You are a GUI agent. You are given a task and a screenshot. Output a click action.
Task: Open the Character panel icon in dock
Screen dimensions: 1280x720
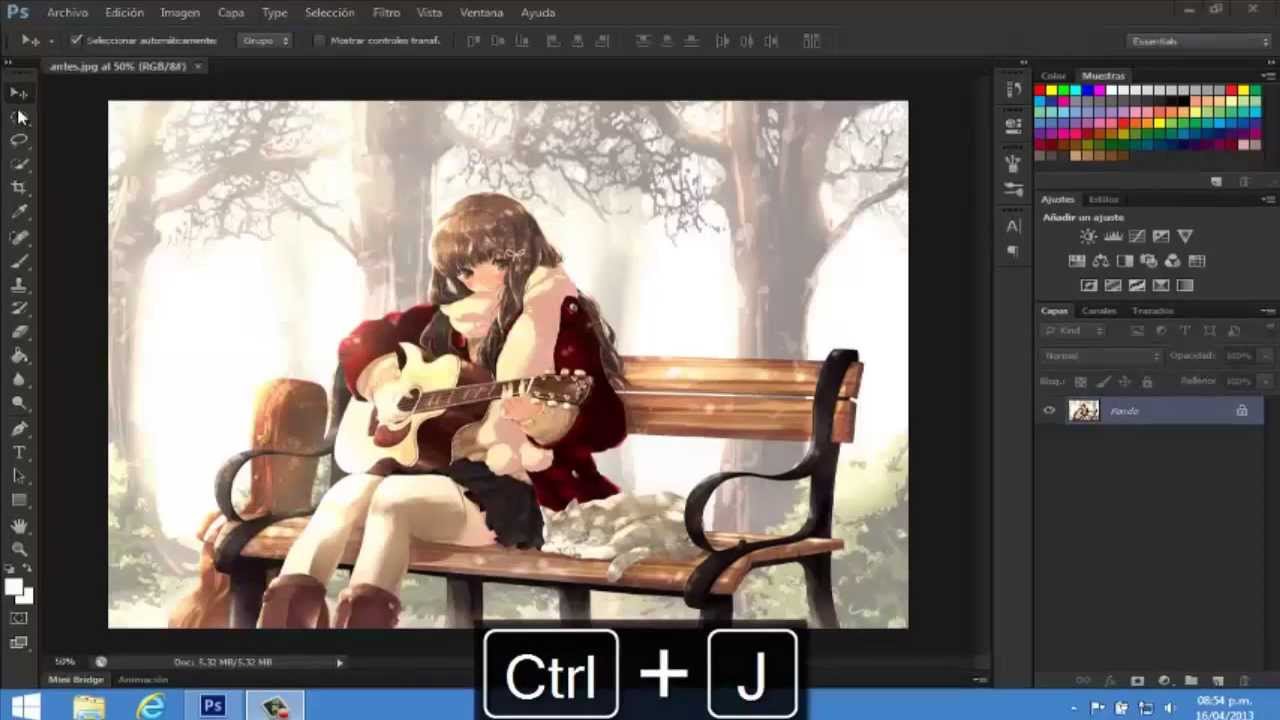coord(1013,226)
